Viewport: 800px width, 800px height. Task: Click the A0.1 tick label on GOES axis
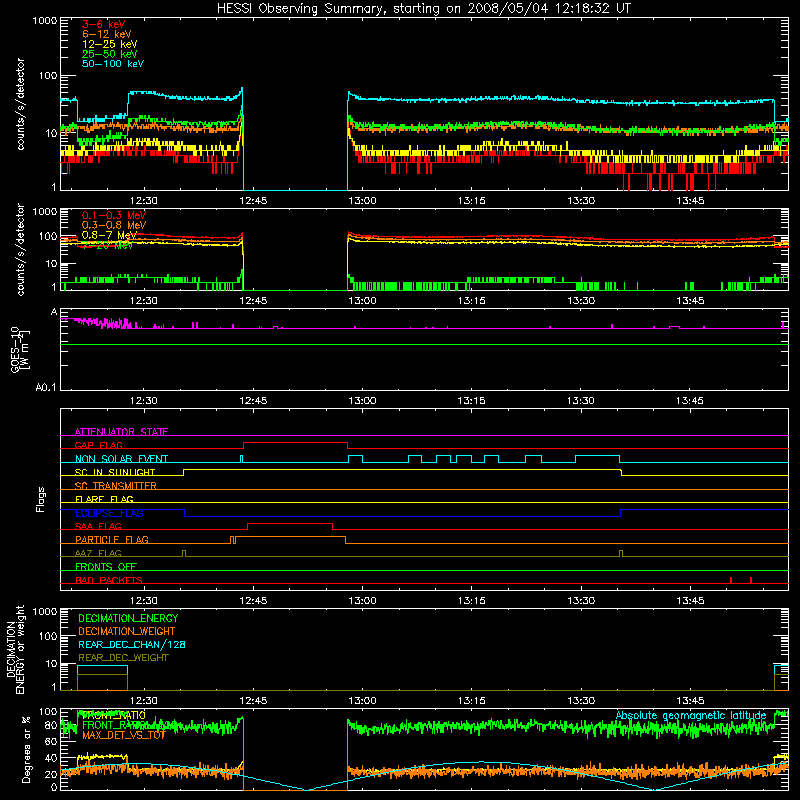click(x=46, y=388)
